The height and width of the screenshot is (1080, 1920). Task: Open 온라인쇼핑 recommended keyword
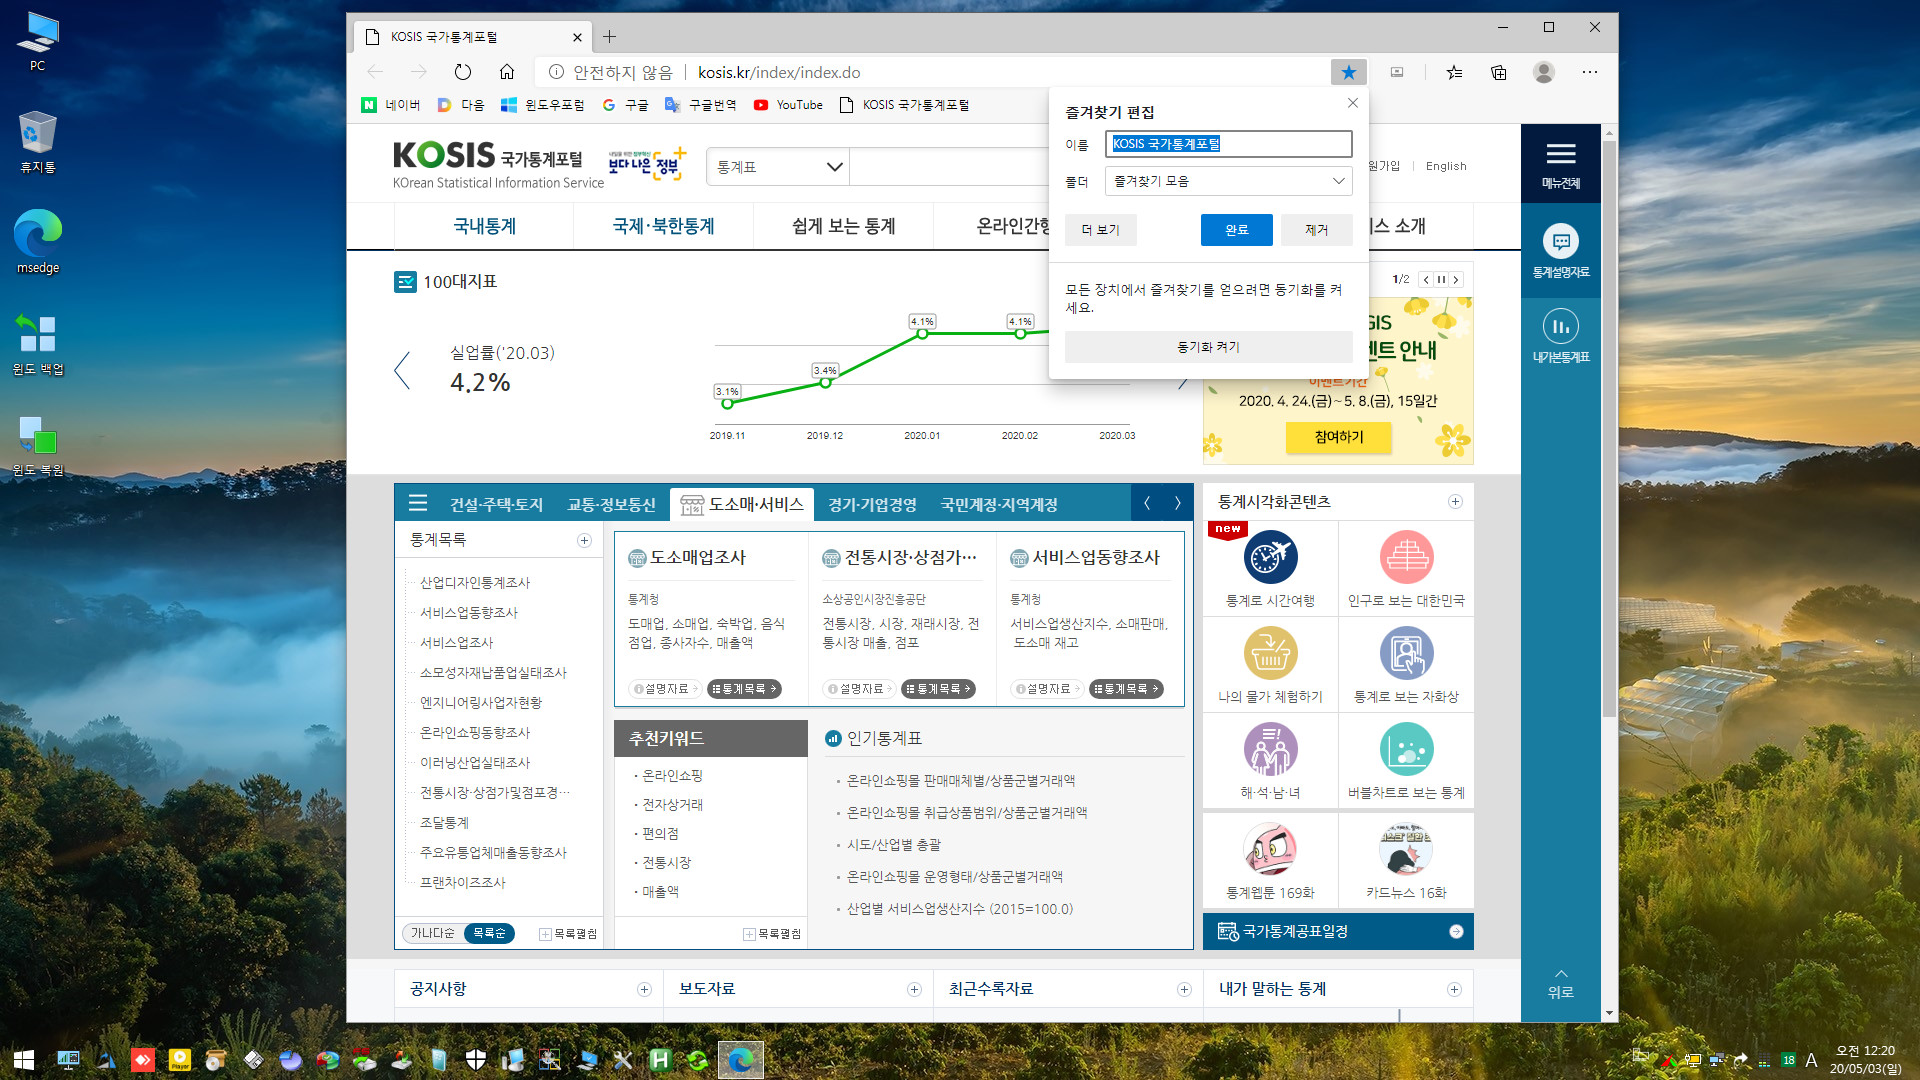[x=672, y=776]
